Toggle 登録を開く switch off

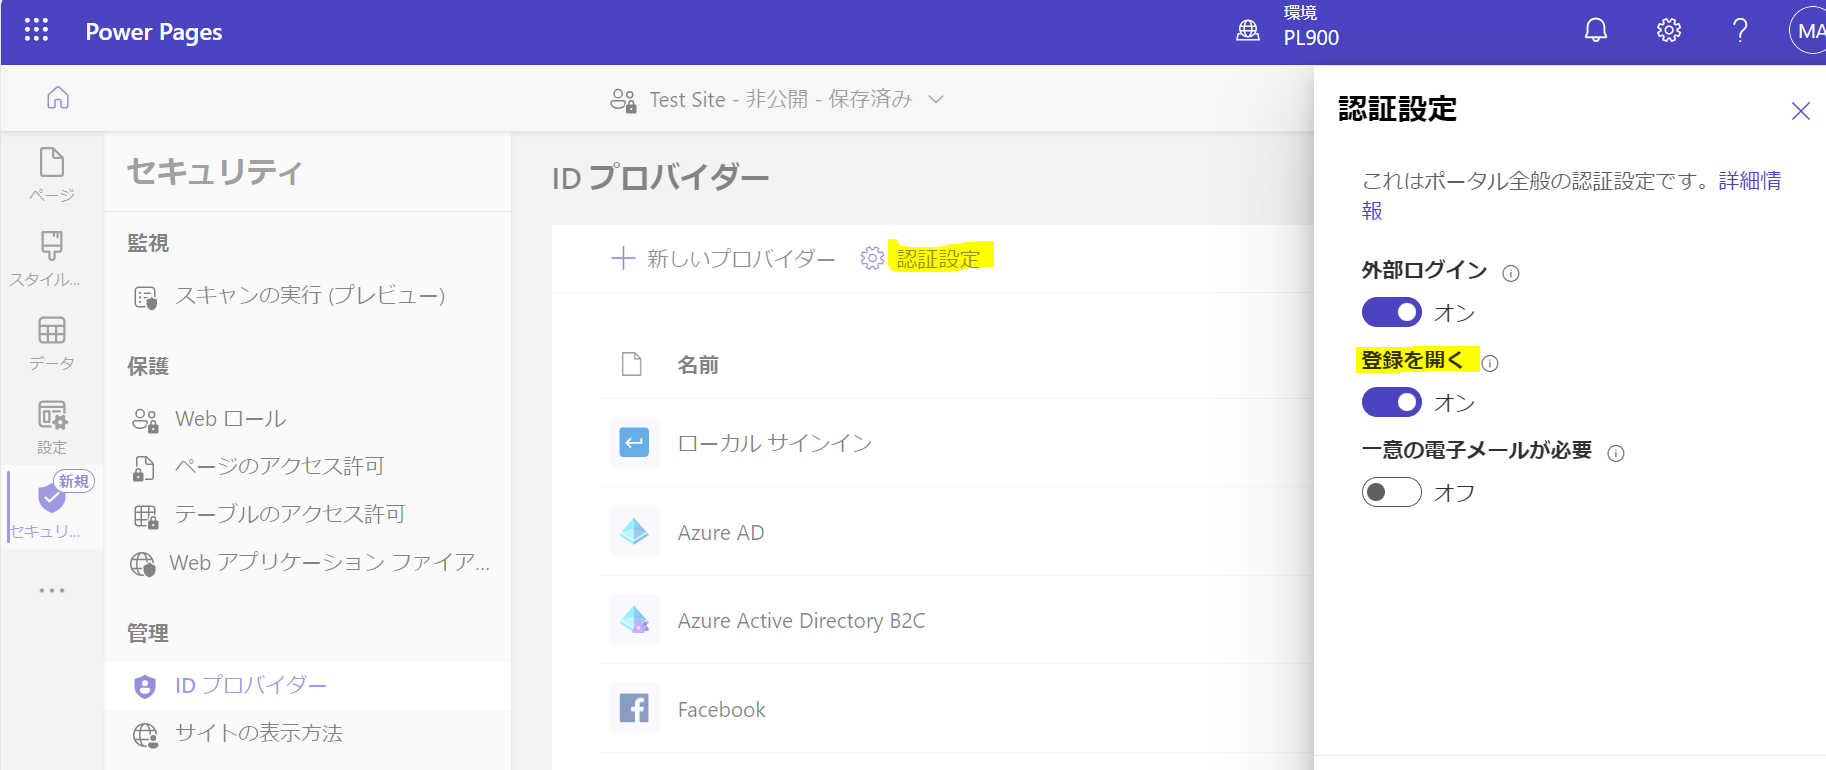coord(1391,403)
